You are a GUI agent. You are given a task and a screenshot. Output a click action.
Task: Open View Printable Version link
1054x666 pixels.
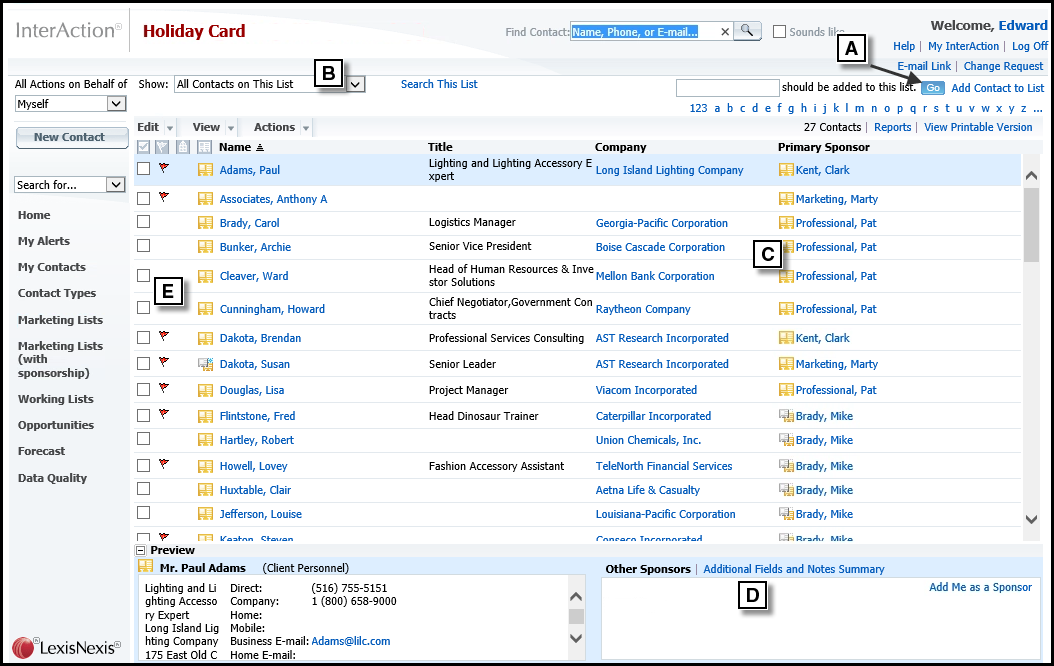coord(978,127)
